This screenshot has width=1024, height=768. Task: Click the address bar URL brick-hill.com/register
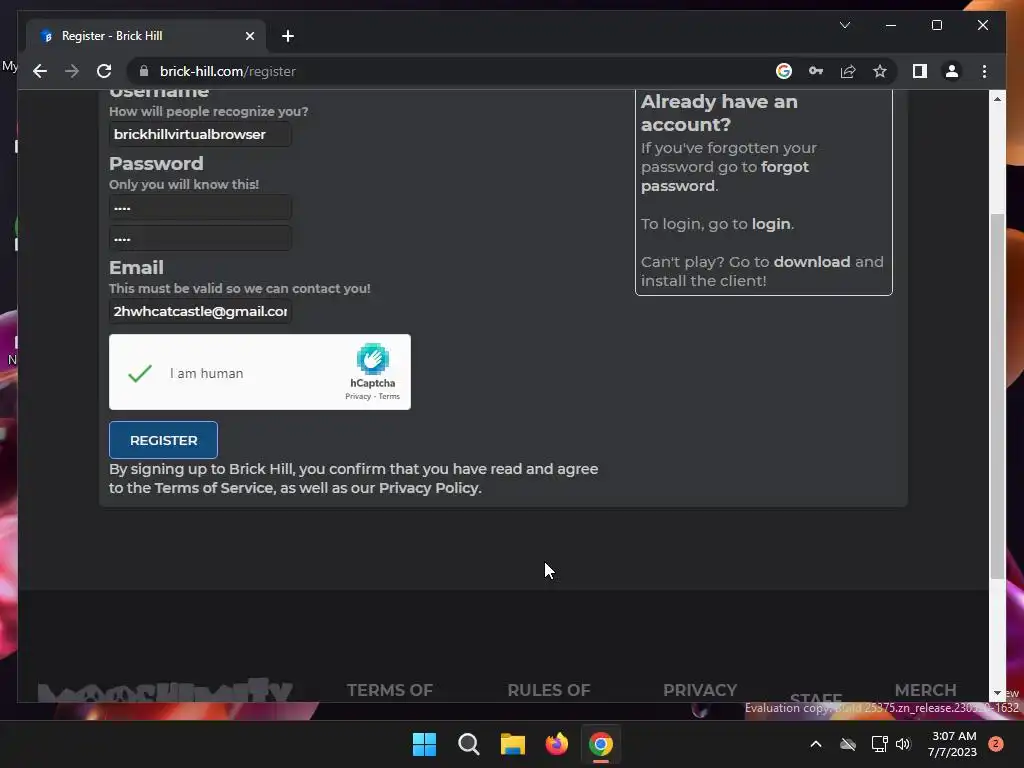[228, 71]
